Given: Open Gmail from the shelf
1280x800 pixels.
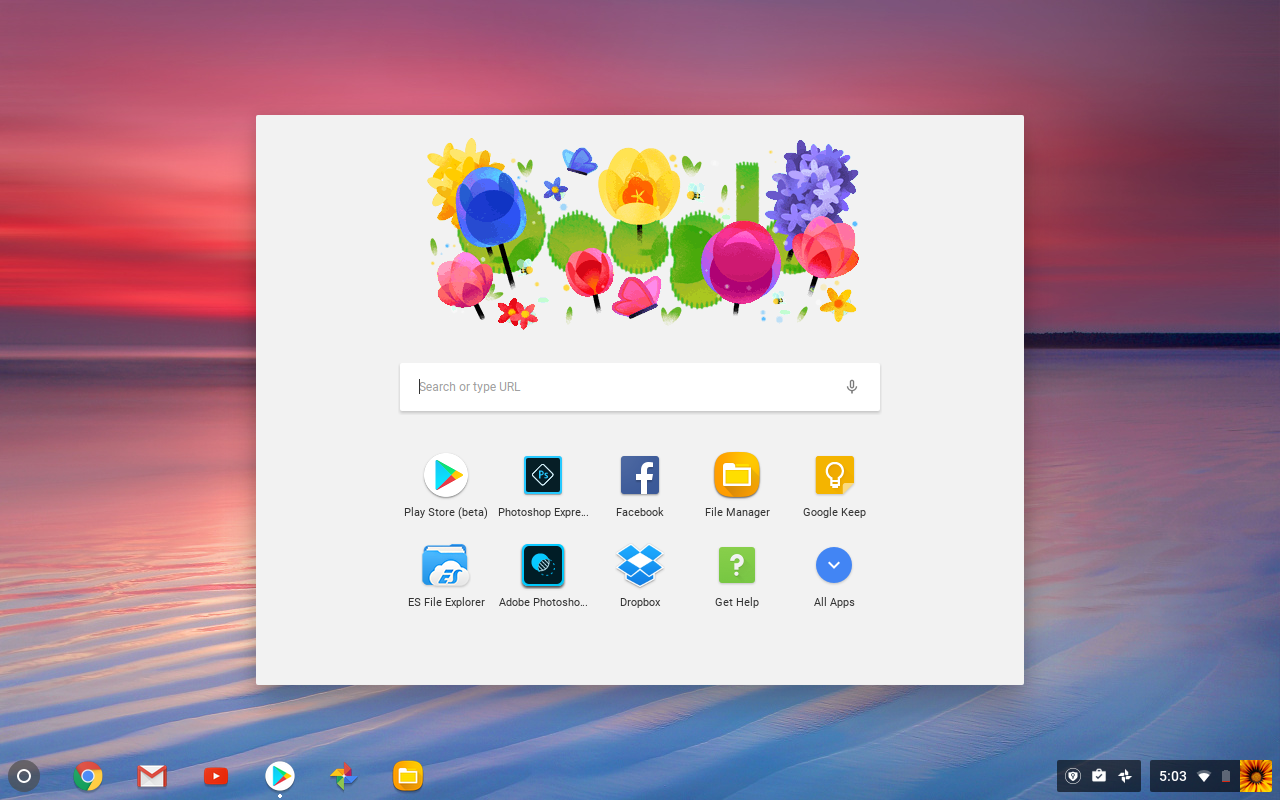Looking at the screenshot, I should coord(152,776).
